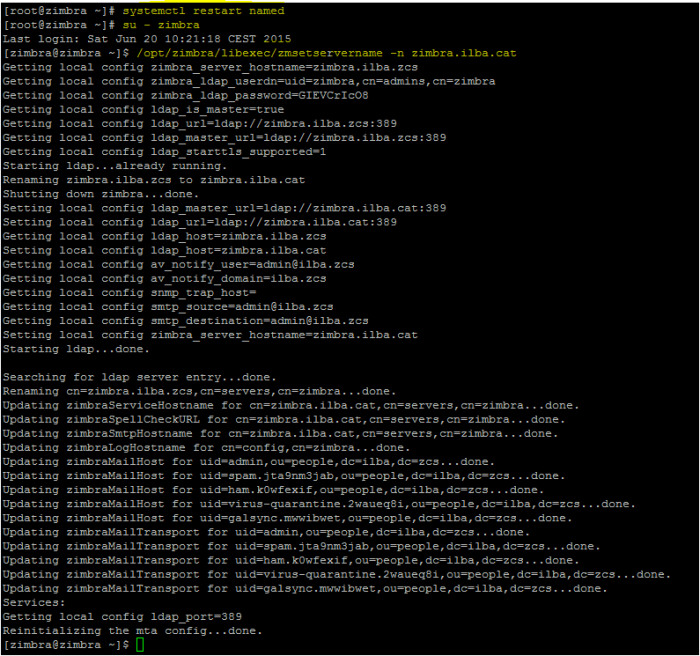Click zimbraMailHost line for uid=galsync.mwwibwet

(x=288, y=518)
